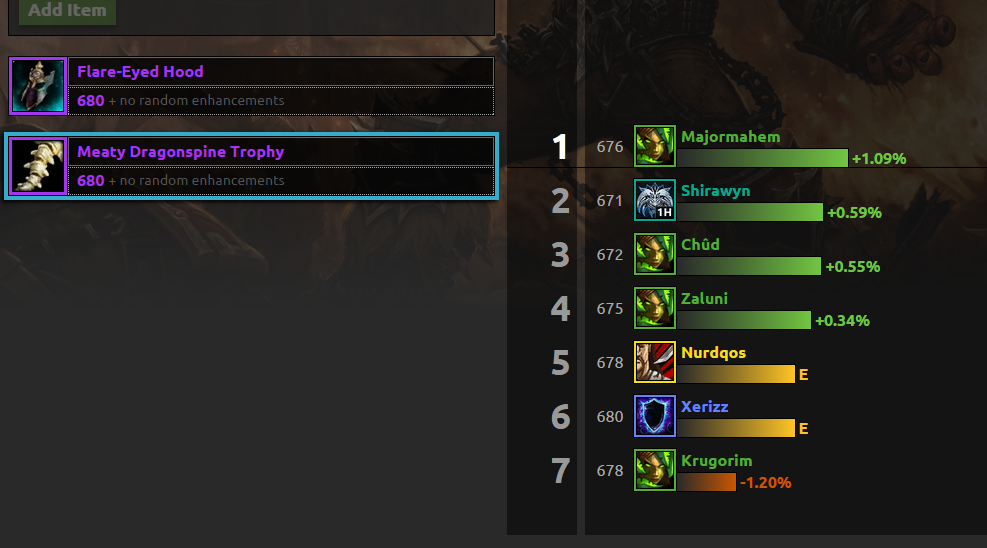Click the Meaty Dragonspine Trophy icon
The height and width of the screenshot is (548, 987).
point(38,166)
